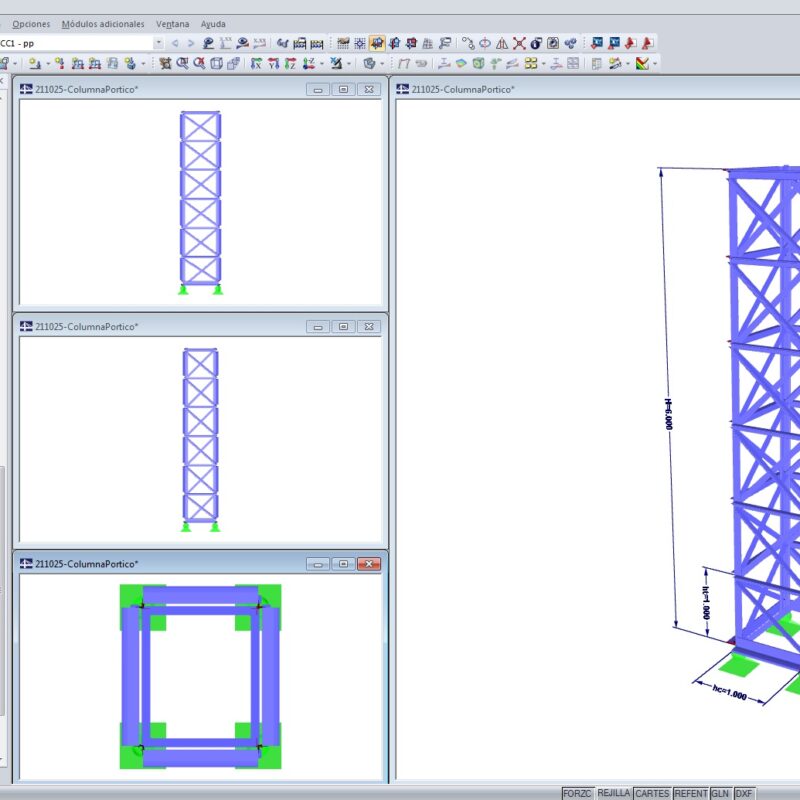Click the mirror triangle icon
800x800 pixels.
pyautogui.click(x=502, y=43)
